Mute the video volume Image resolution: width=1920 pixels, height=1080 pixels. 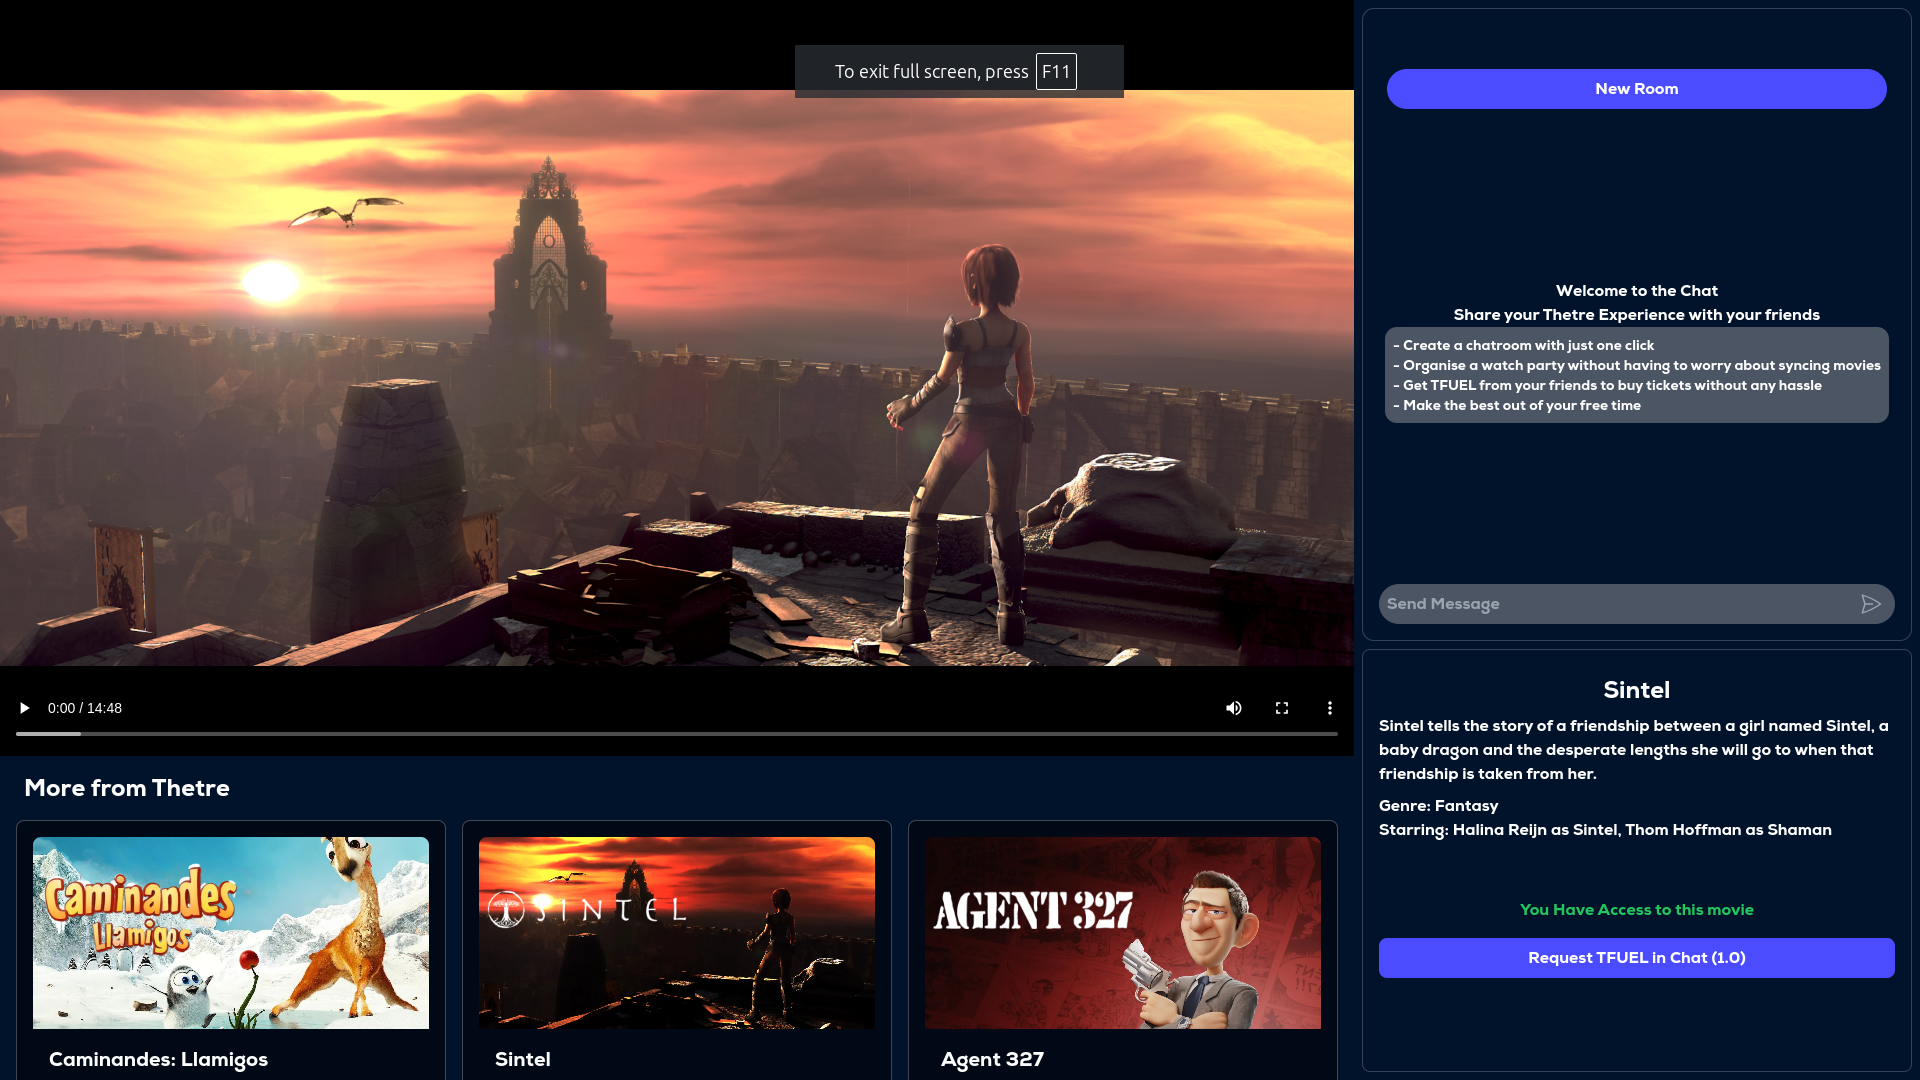pos(1234,708)
